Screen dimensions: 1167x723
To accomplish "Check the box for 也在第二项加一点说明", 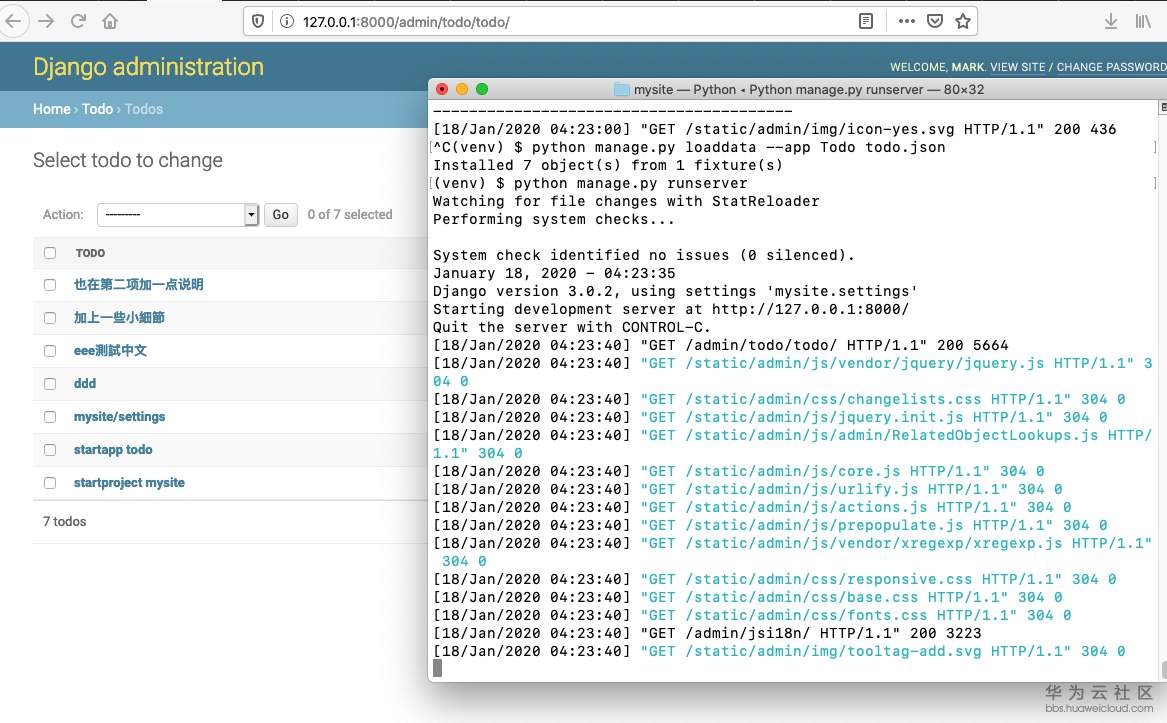I will [50, 285].
